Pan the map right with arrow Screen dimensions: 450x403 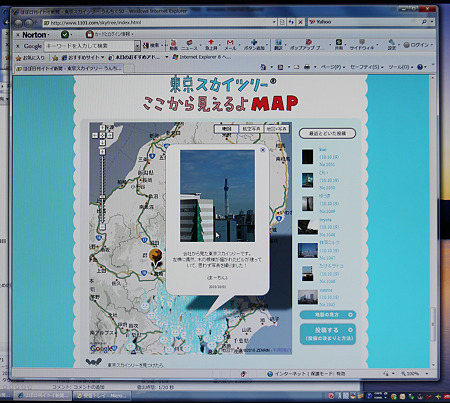(109, 135)
